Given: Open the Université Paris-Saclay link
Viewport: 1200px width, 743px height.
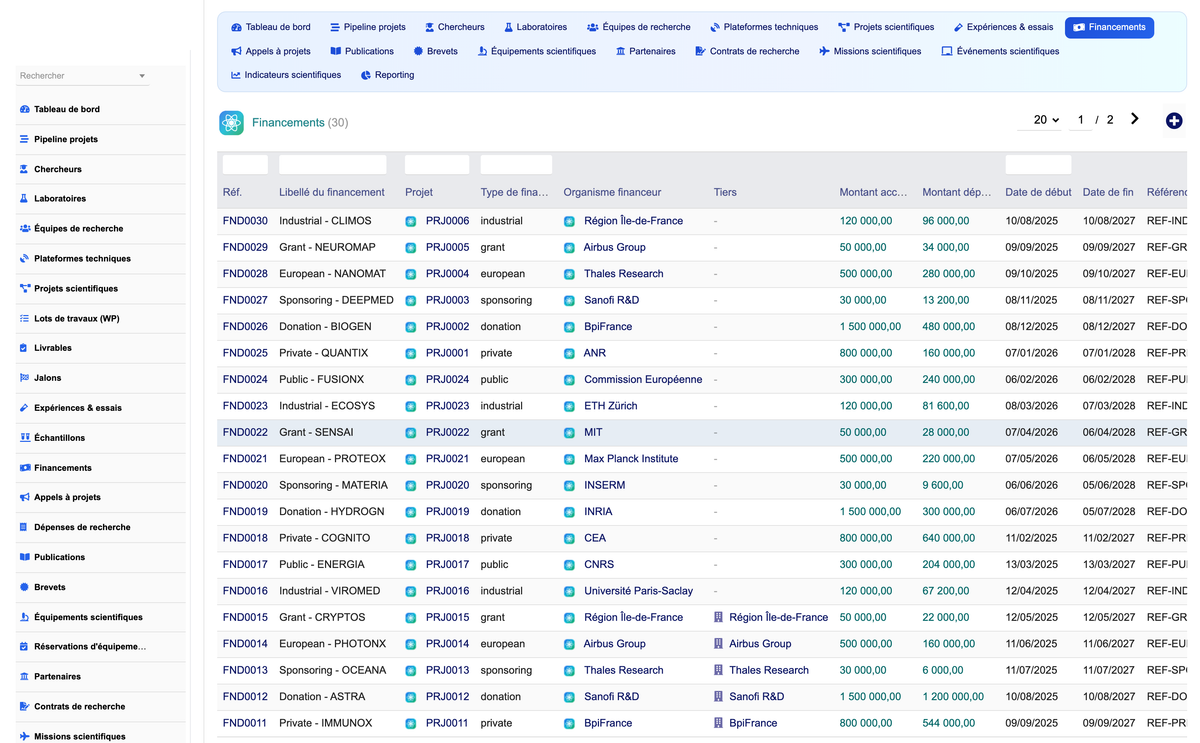Looking at the screenshot, I should pyautogui.click(x=638, y=591).
